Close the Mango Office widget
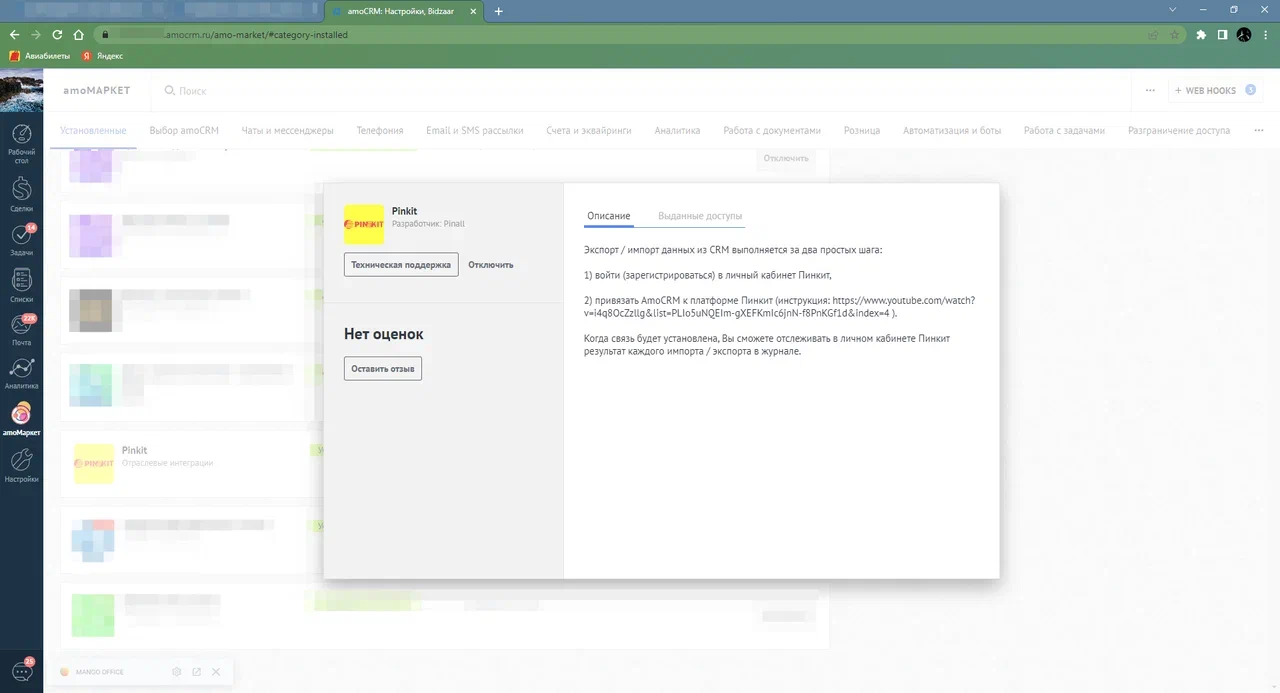 [216, 672]
